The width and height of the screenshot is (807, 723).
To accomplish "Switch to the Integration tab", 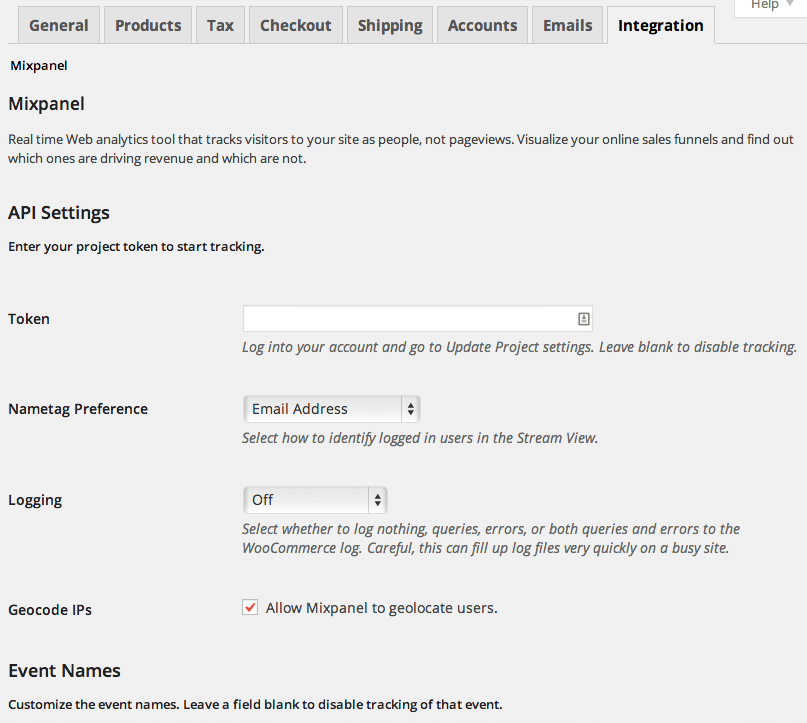I will [x=660, y=25].
